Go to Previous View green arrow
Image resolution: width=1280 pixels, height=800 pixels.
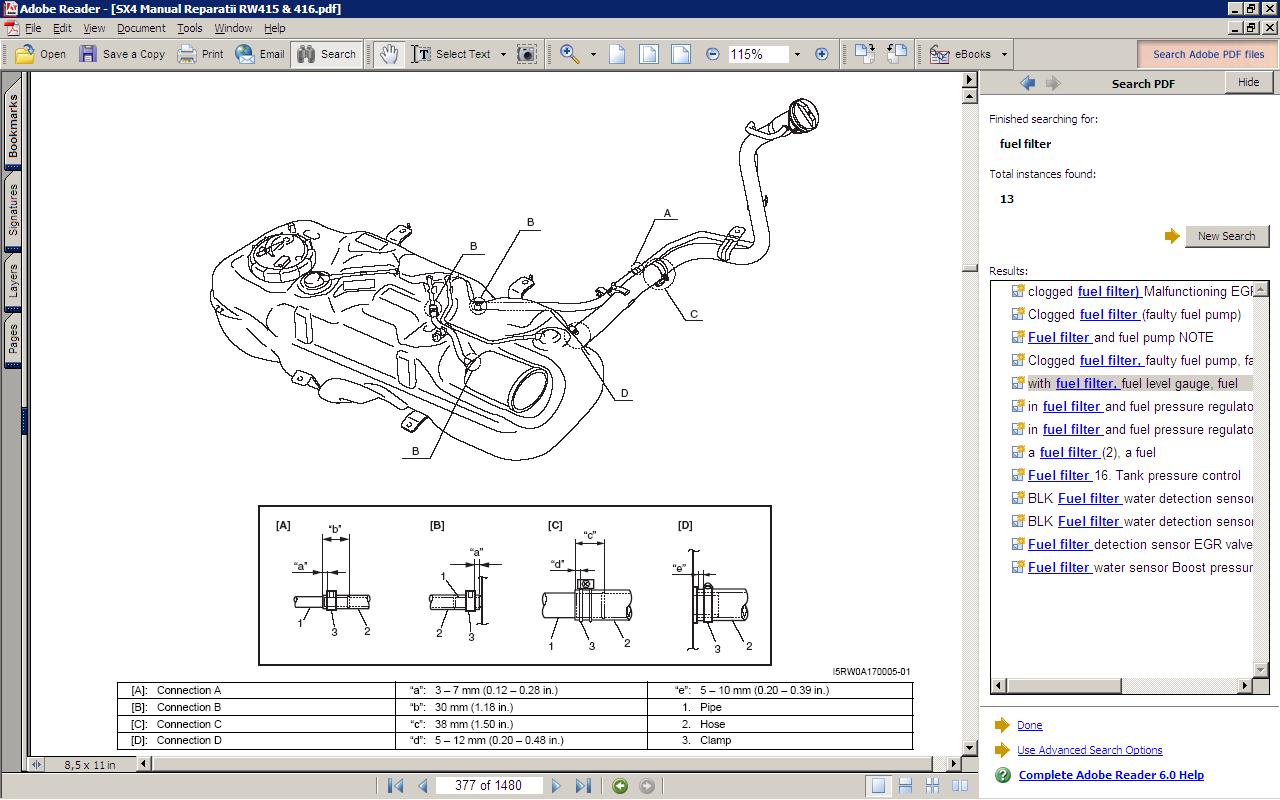click(620, 786)
